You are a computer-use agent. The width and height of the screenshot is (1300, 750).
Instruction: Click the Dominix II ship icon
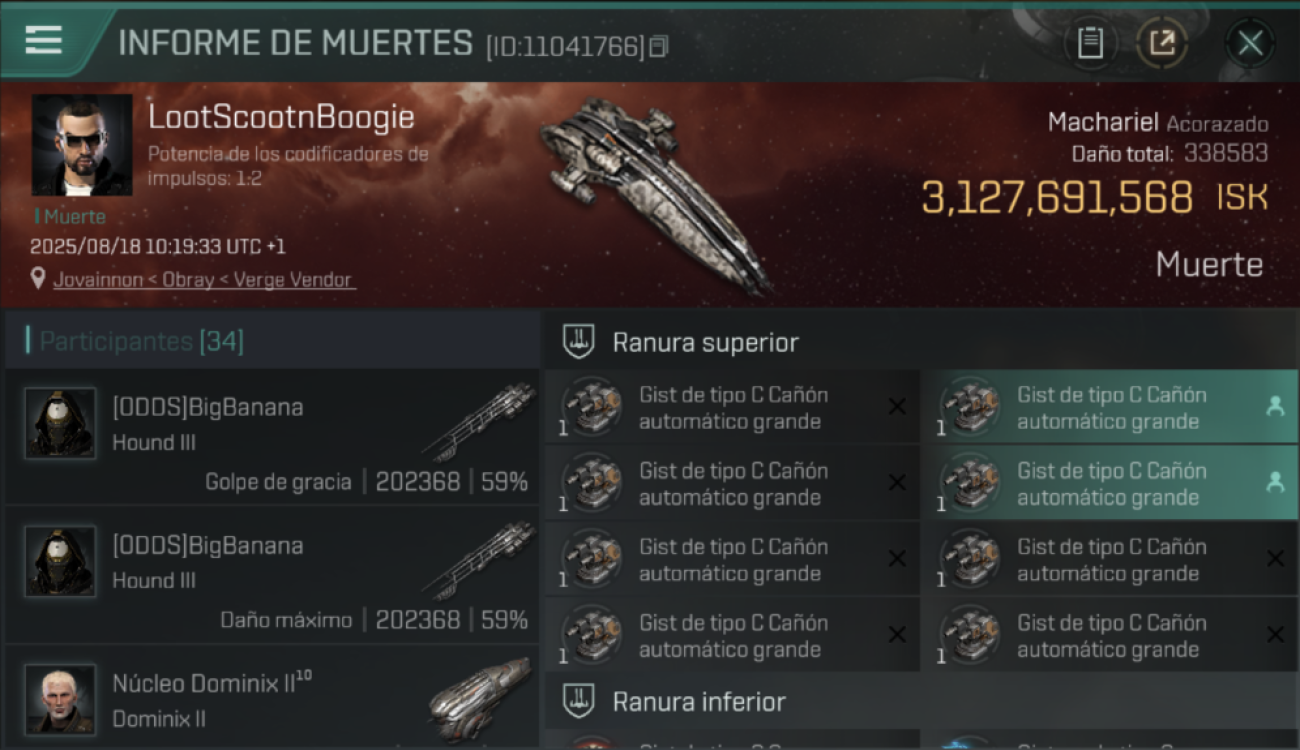coord(480,698)
